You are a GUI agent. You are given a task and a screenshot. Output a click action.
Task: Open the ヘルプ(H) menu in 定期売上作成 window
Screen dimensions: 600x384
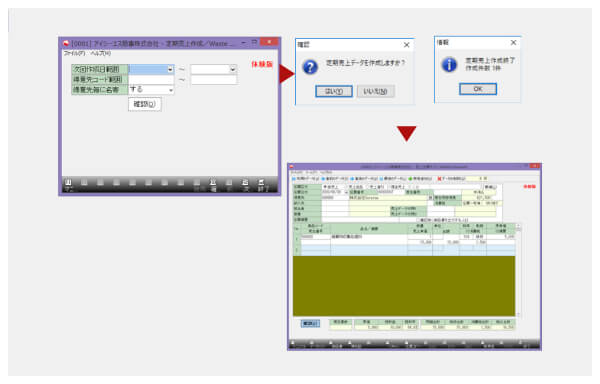(101, 53)
